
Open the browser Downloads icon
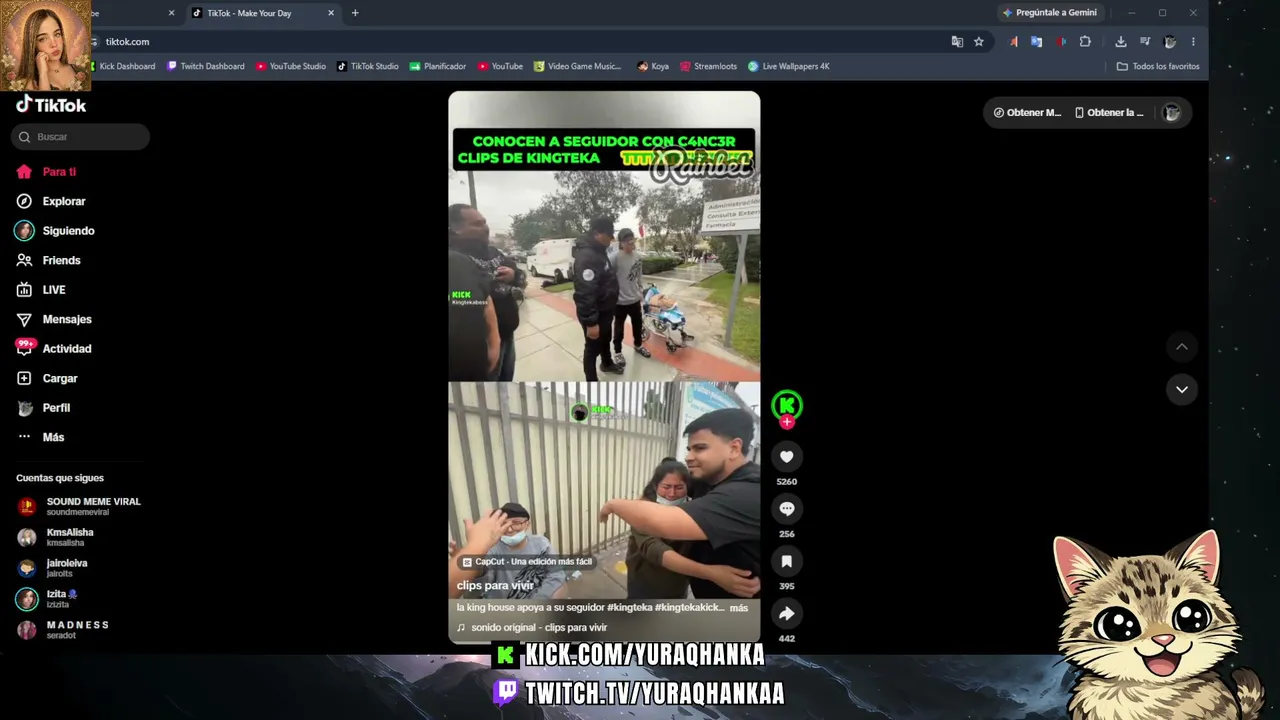1121,42
